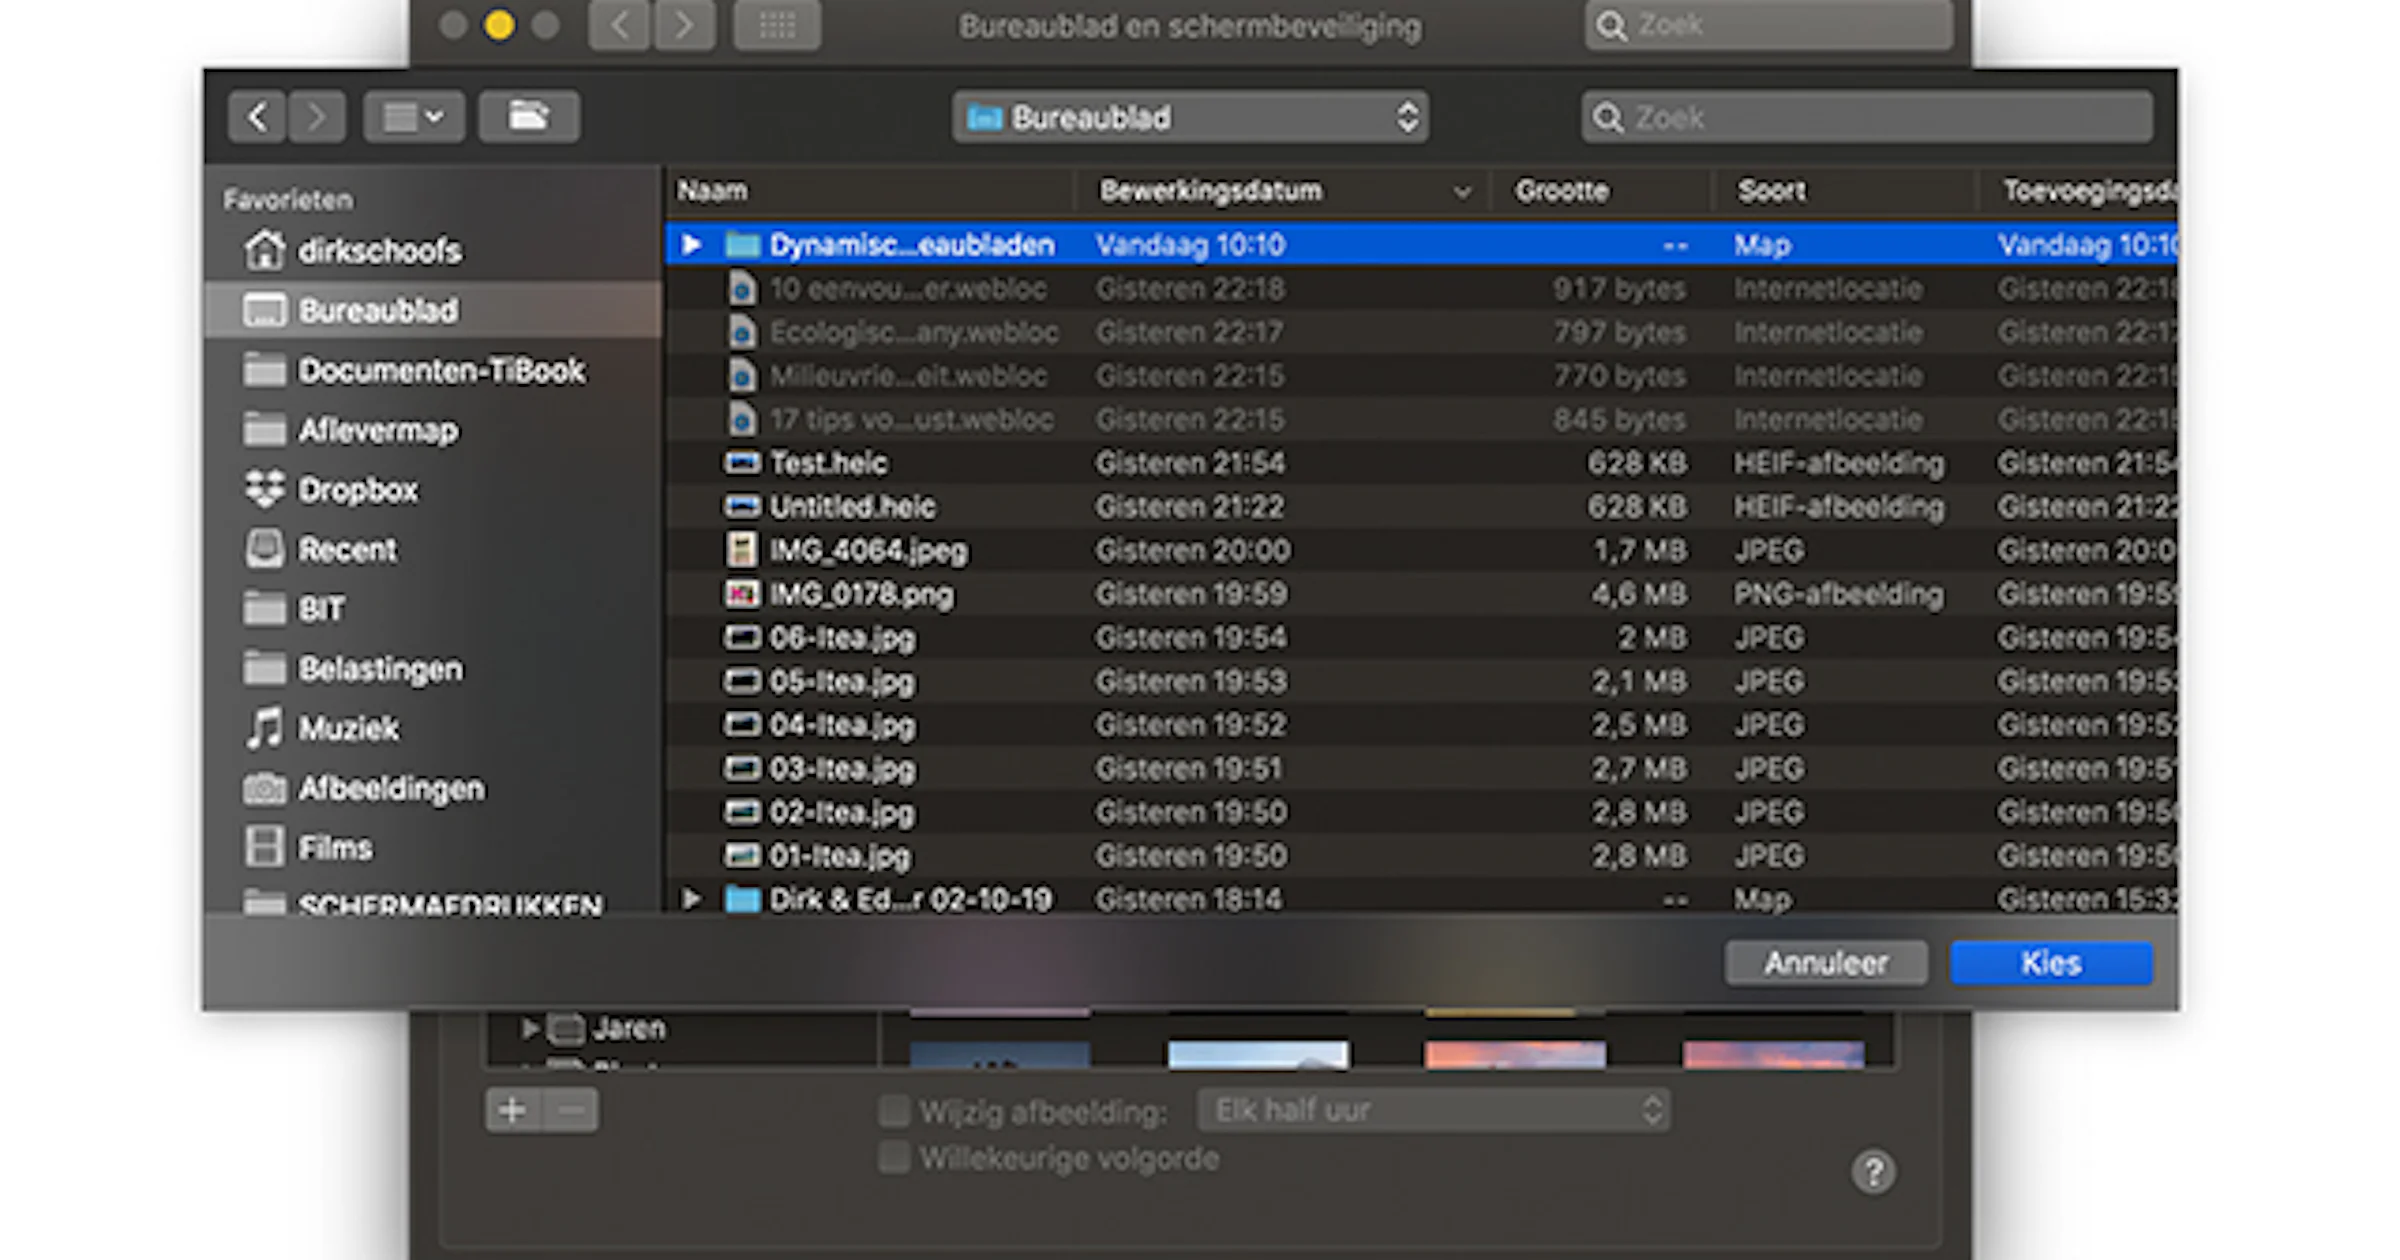
Task: Select Bureaublad in the sidebar
Action: click(x=432, y=310)
